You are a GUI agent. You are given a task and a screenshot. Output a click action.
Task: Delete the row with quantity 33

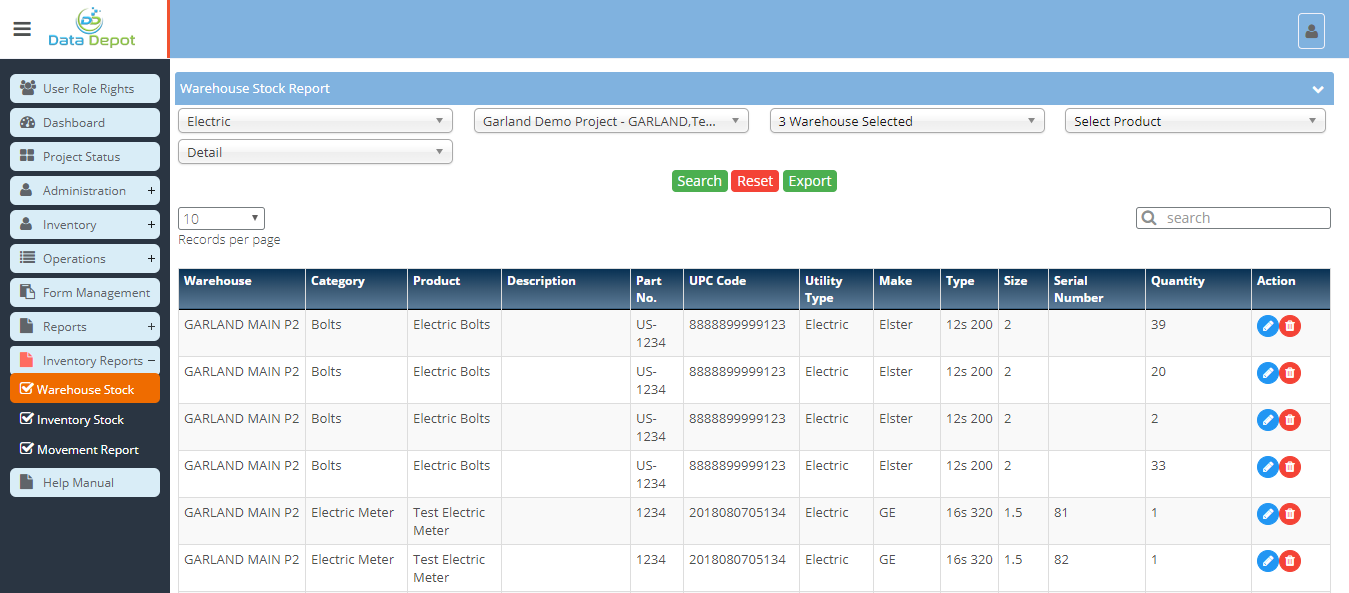1290,467
